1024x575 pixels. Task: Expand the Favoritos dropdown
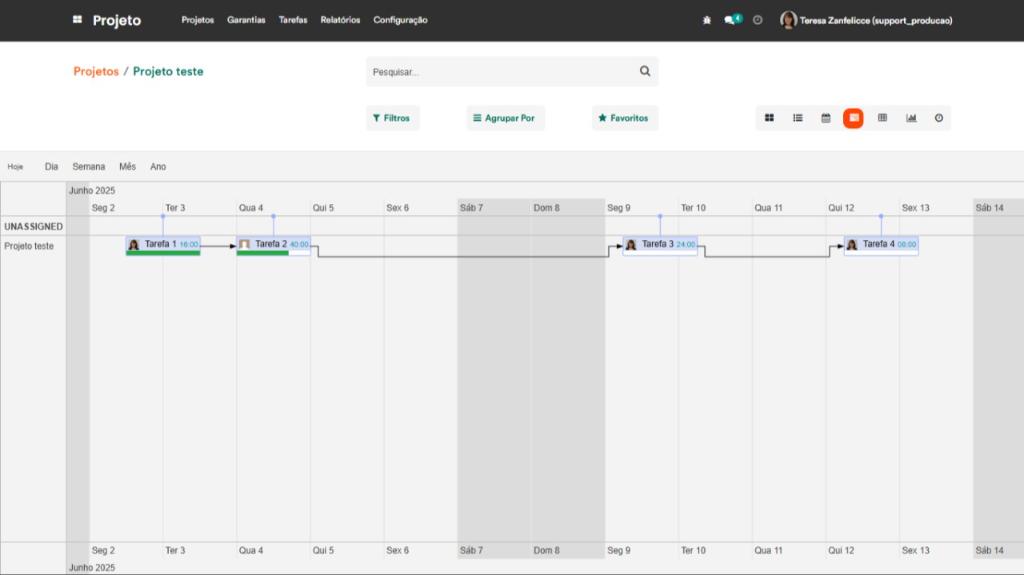tap(624, 118)
